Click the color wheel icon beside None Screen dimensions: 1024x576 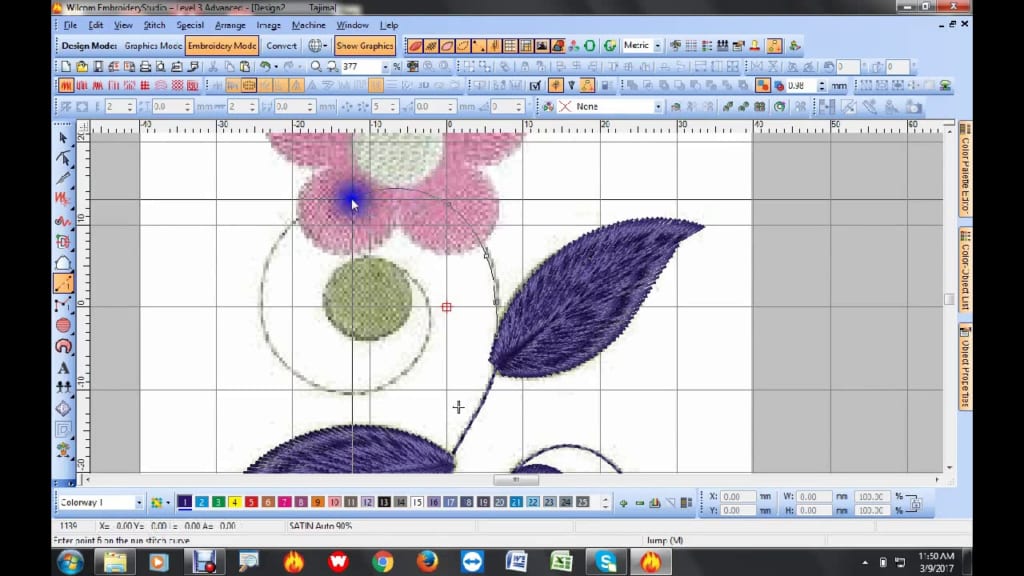[548, 106]
